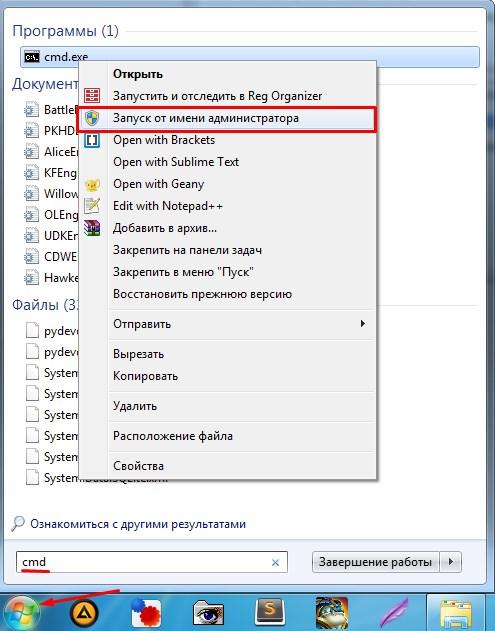Click the Завершение работы button
The height and width of the screenshot is (631, 495).
[376, 562]
